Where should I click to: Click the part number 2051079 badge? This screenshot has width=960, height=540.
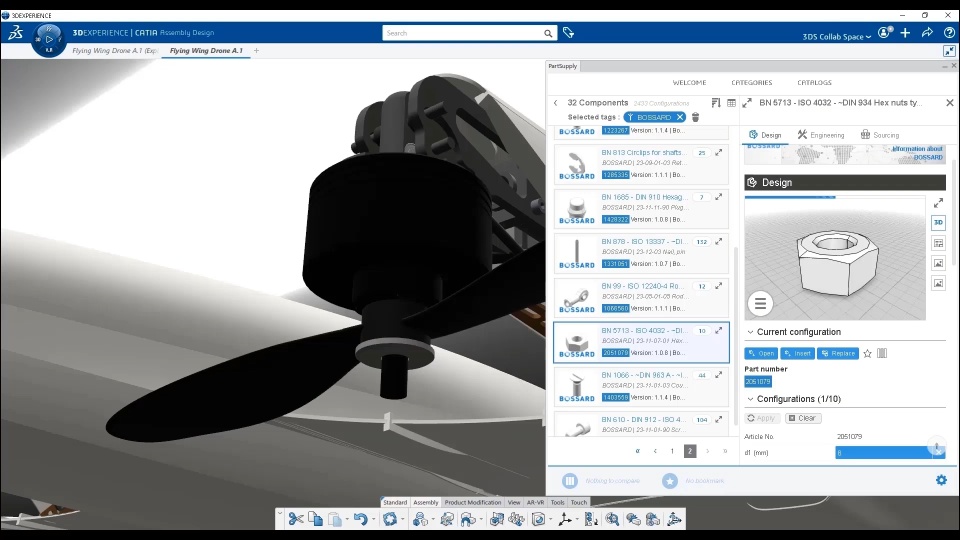(x=757, y=381)
